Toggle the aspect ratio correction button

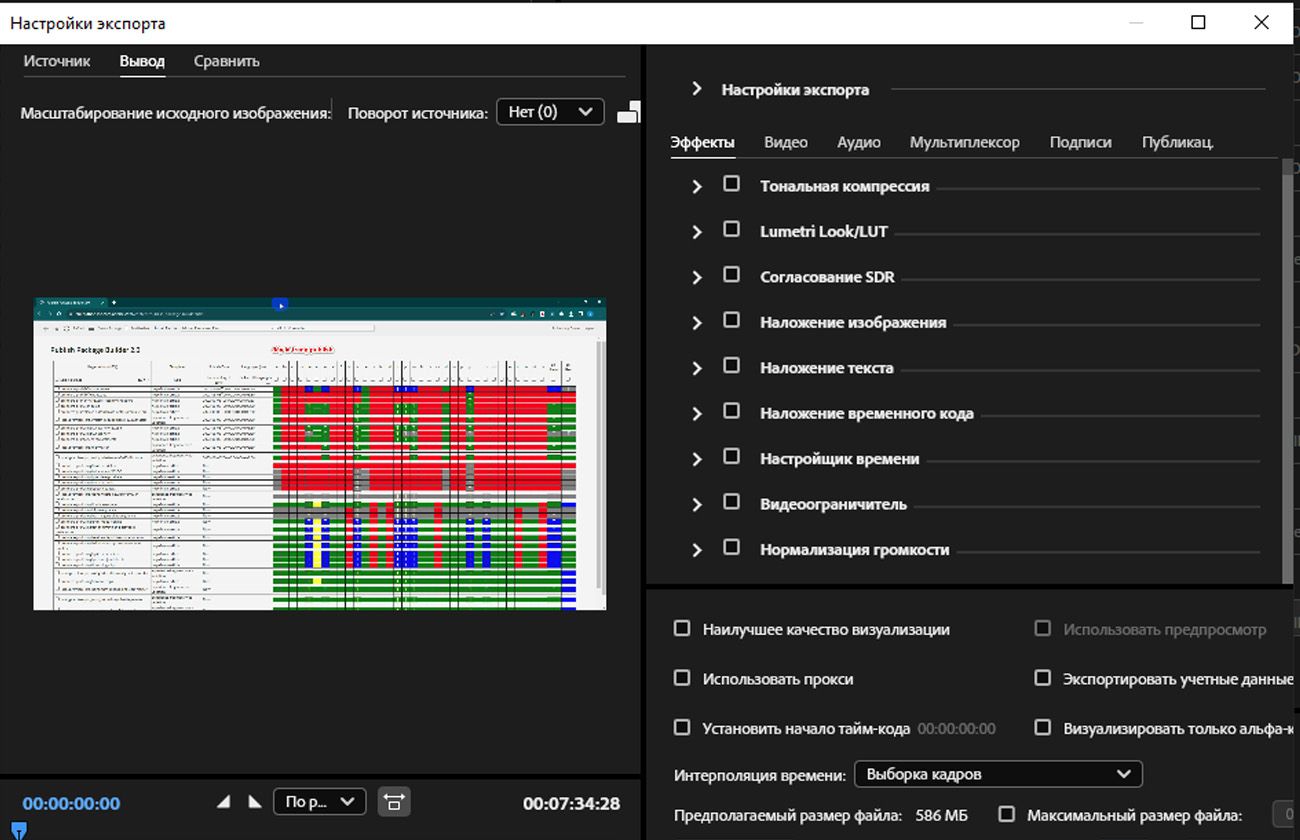[394, 802]
